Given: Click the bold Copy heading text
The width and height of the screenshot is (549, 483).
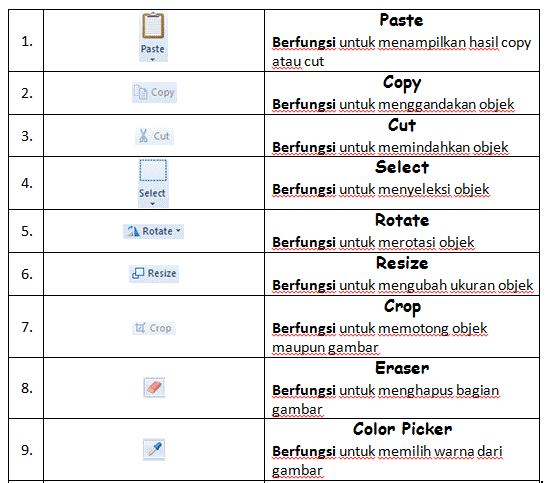Looking at the screenshot, I should (402, 83).
